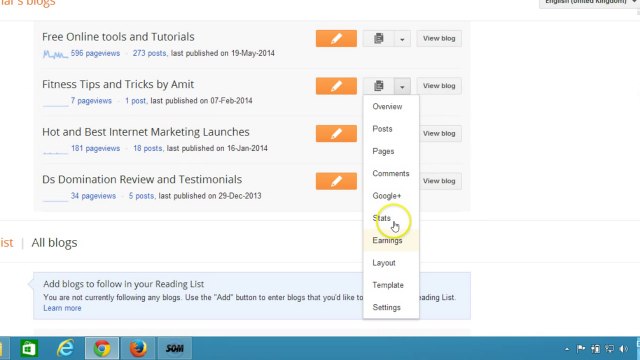View blog Hot and Best Internet Marketing
This screenshot has height=360, width=640.
click(440, 133)
